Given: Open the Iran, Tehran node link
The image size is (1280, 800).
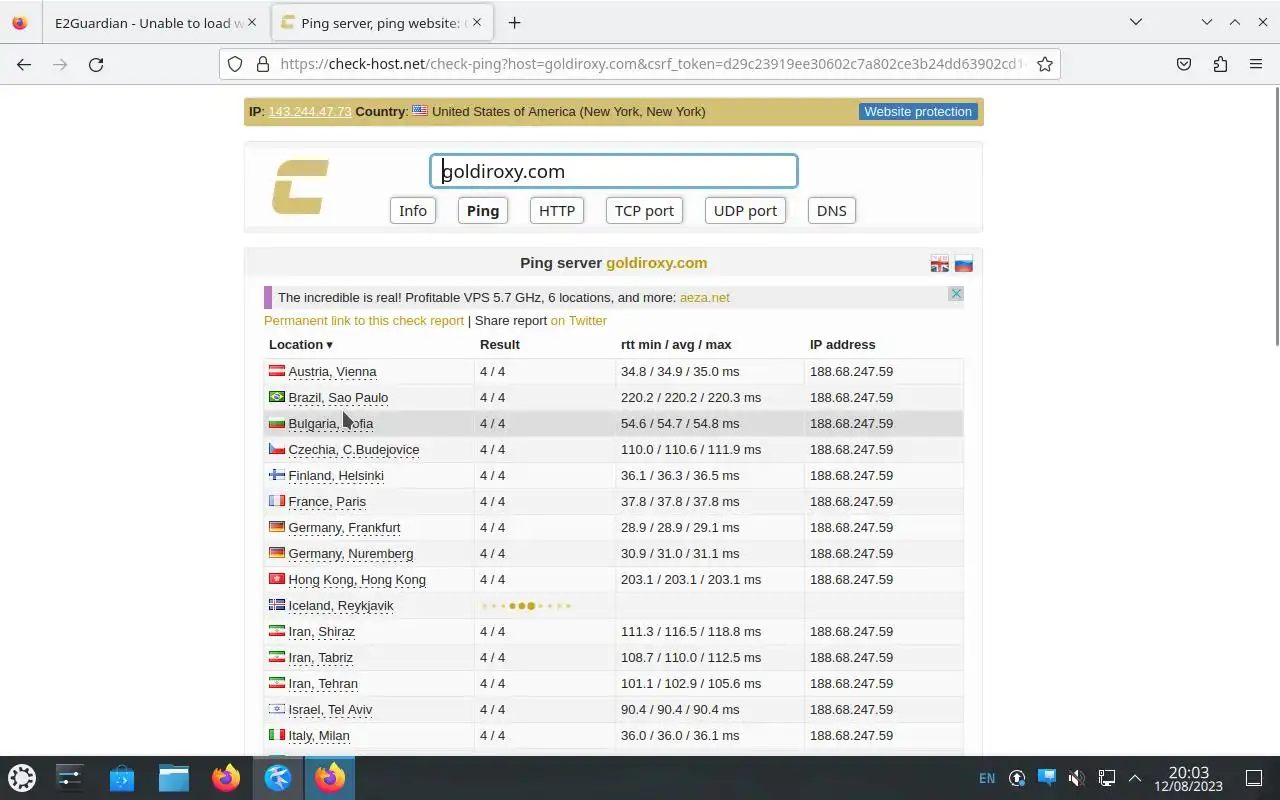Looking at the screenshot, I should [x=323, y=684].
